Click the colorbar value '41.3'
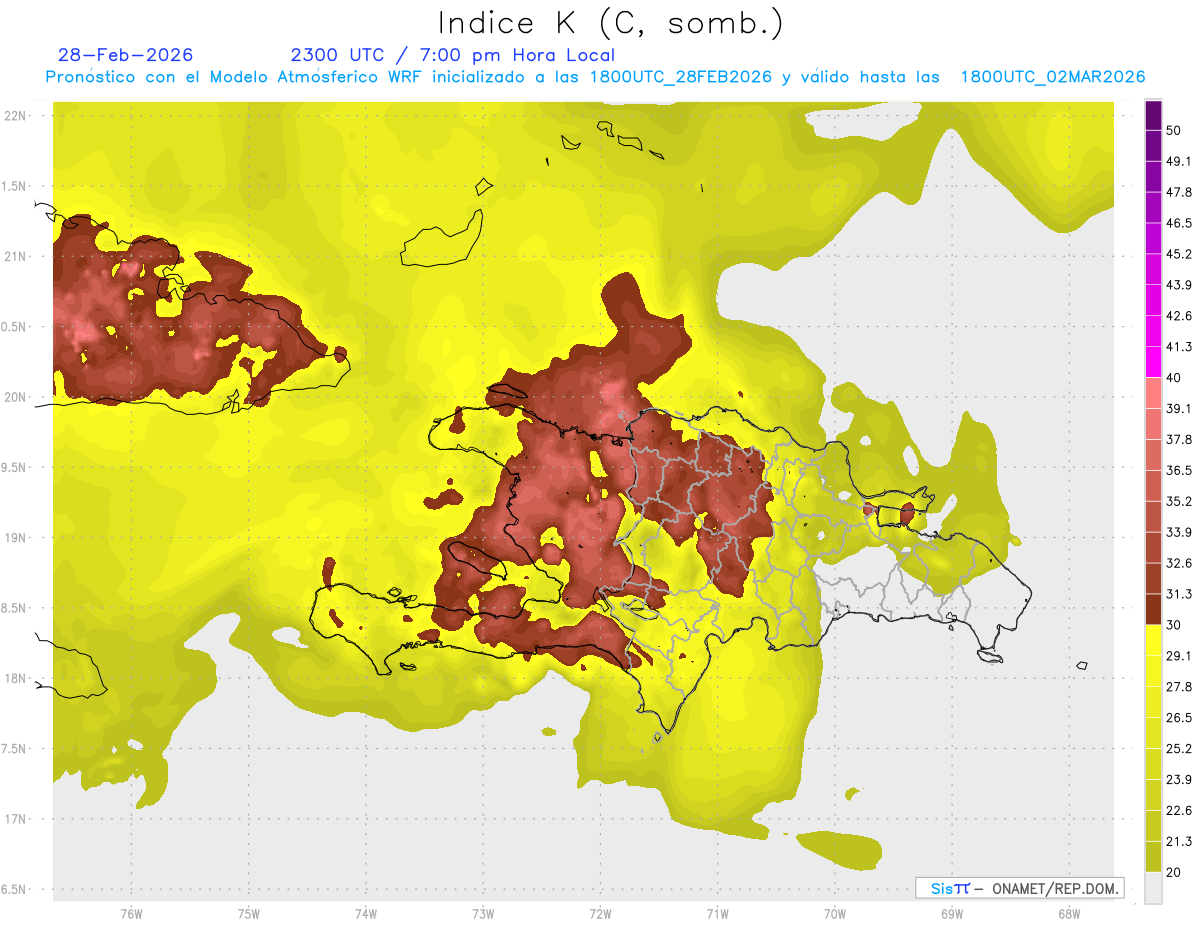Screen dimensions: 1200x927 (x=1179, y=347)
